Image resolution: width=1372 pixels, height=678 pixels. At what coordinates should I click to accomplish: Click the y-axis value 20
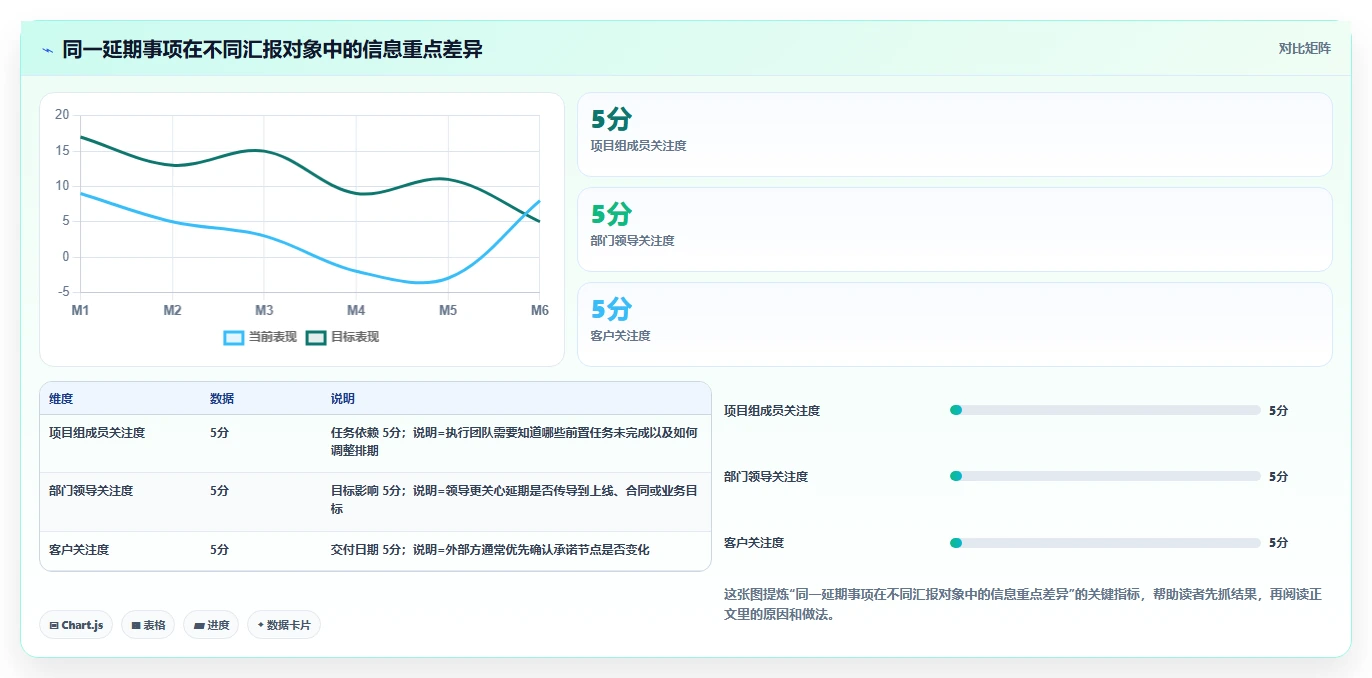(62, 115)
